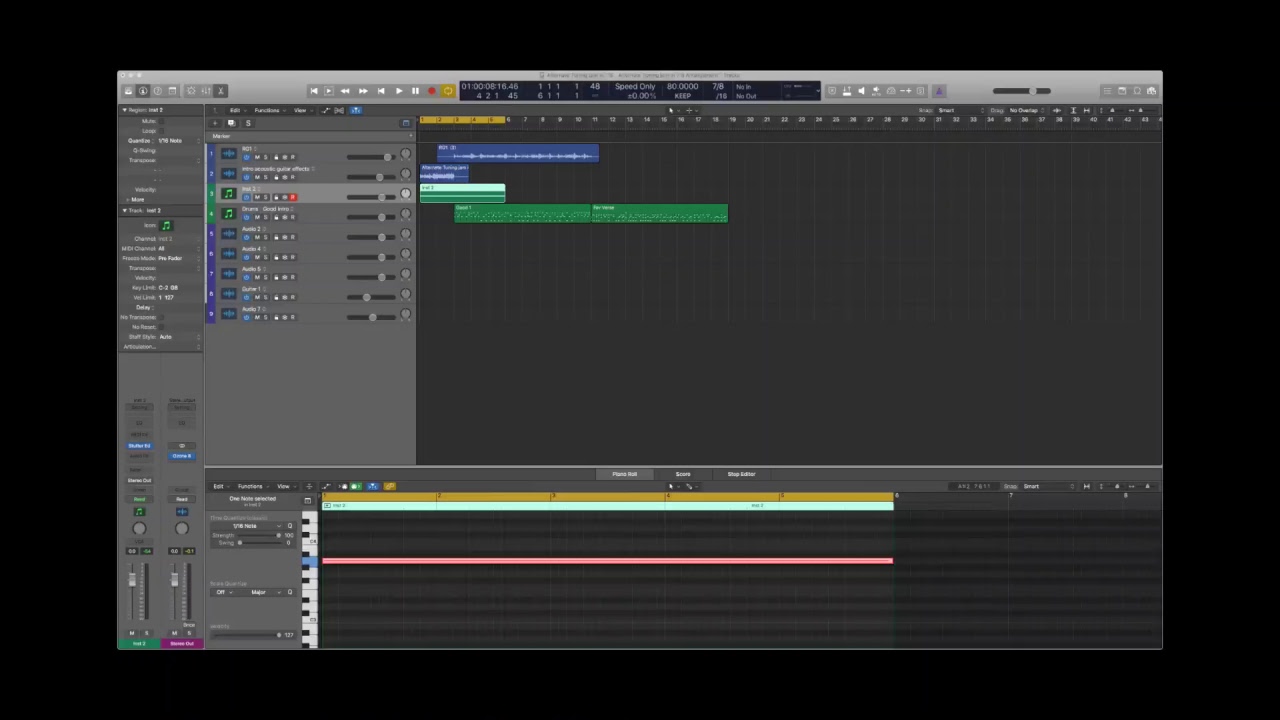This screenshot has width=1280, height=720.
Task: Solo the Drums Good Intro track
Action: tap(266, 217)
